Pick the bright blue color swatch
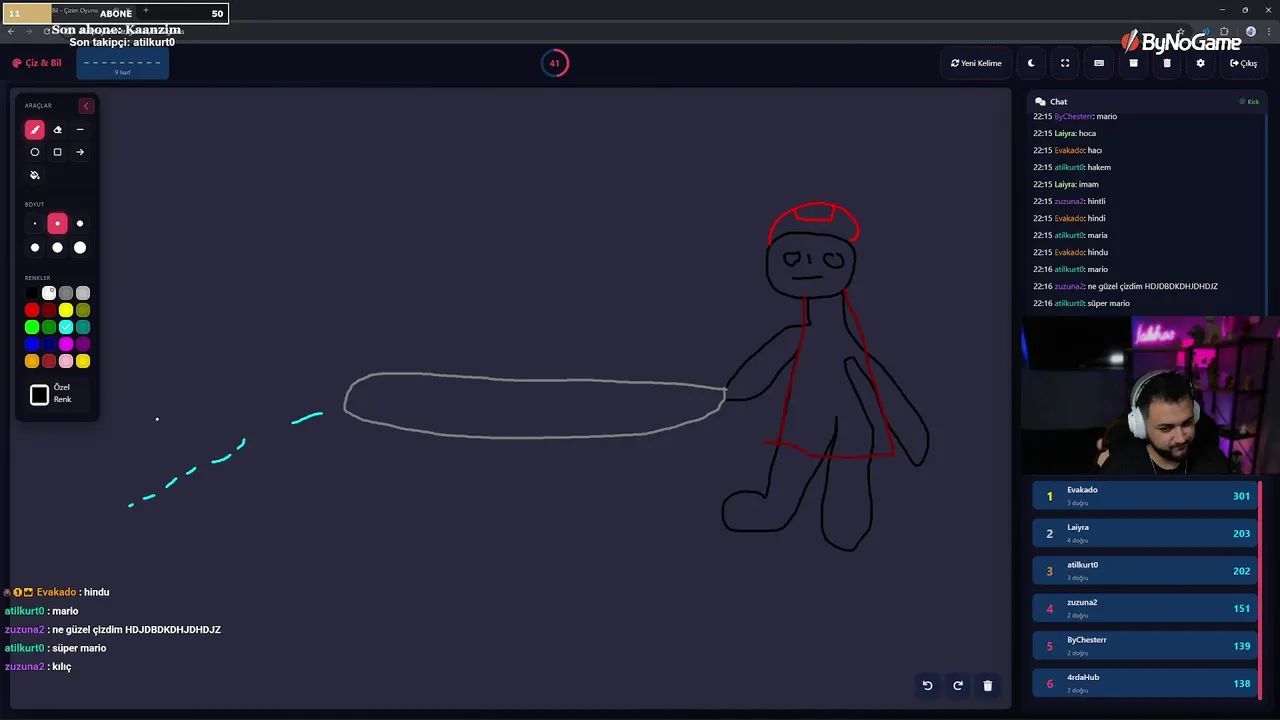The image size is (1280, 720). point(32,344)
